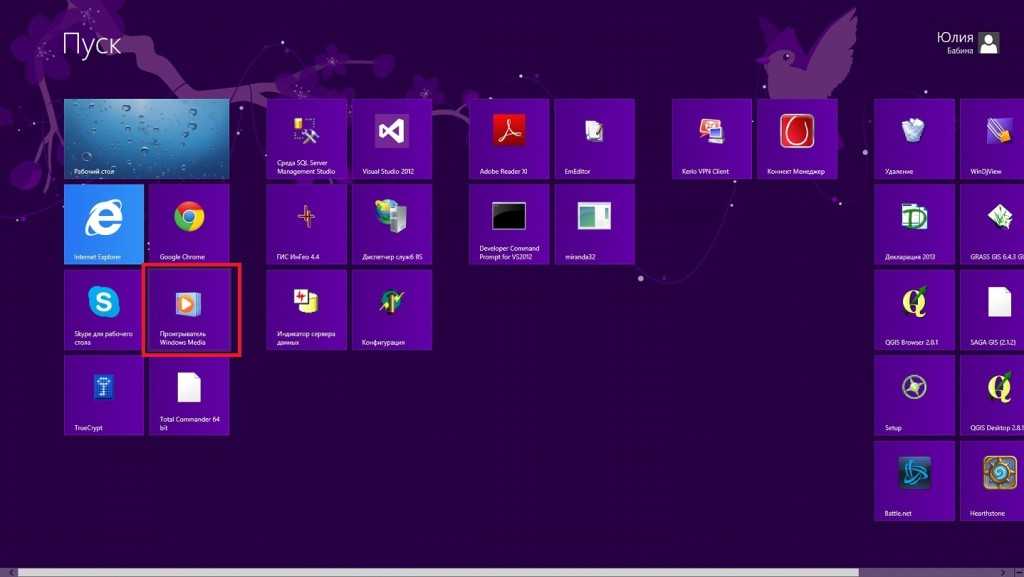
Task: Open QGIS Desktop 2.8.1 tile
Action: pyautogui.click(x=993, y=396)
